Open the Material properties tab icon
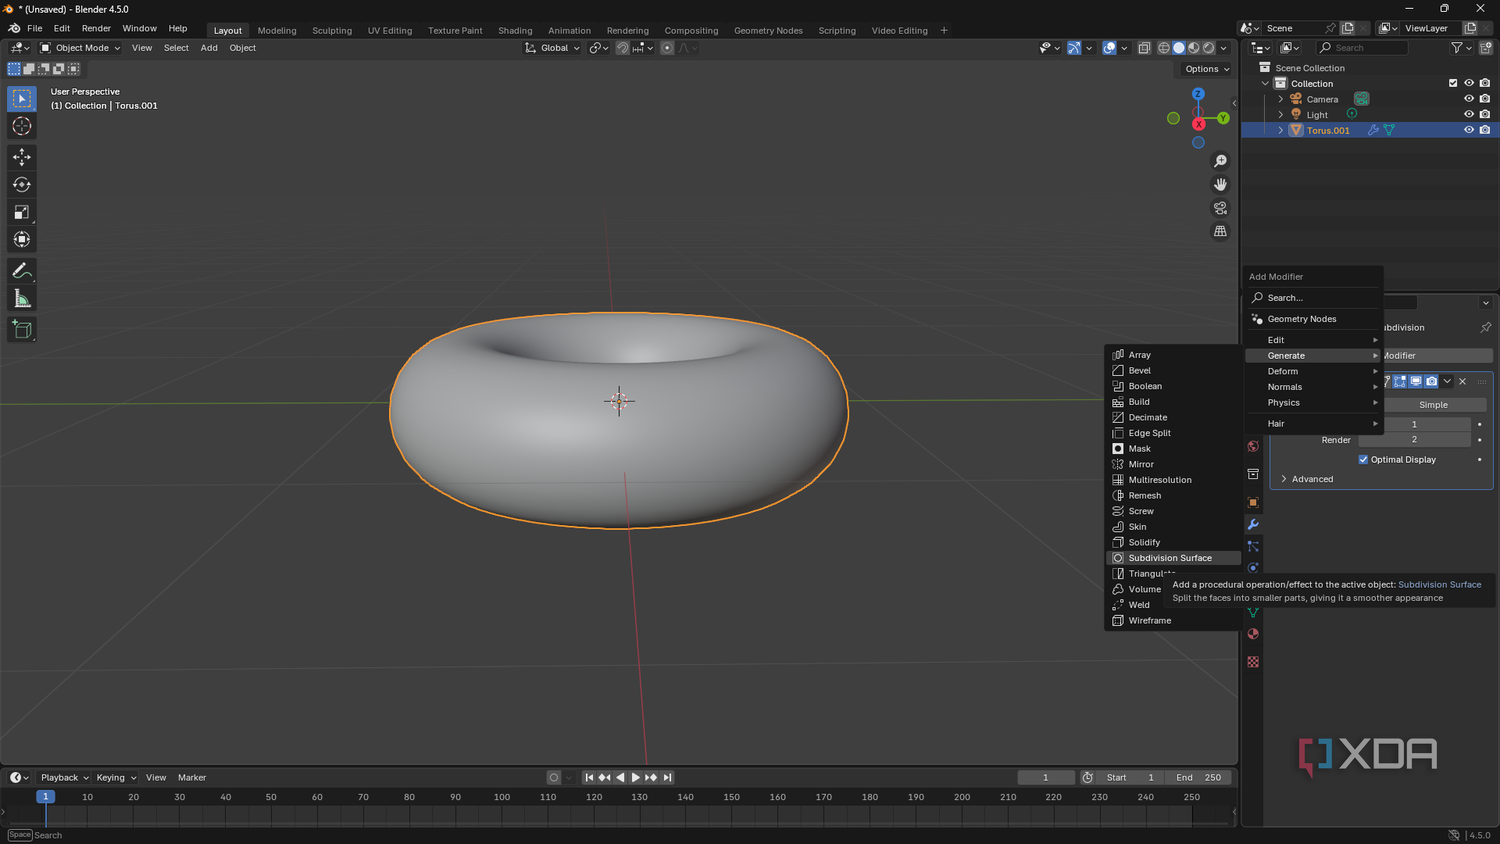 pos(1253,634)
